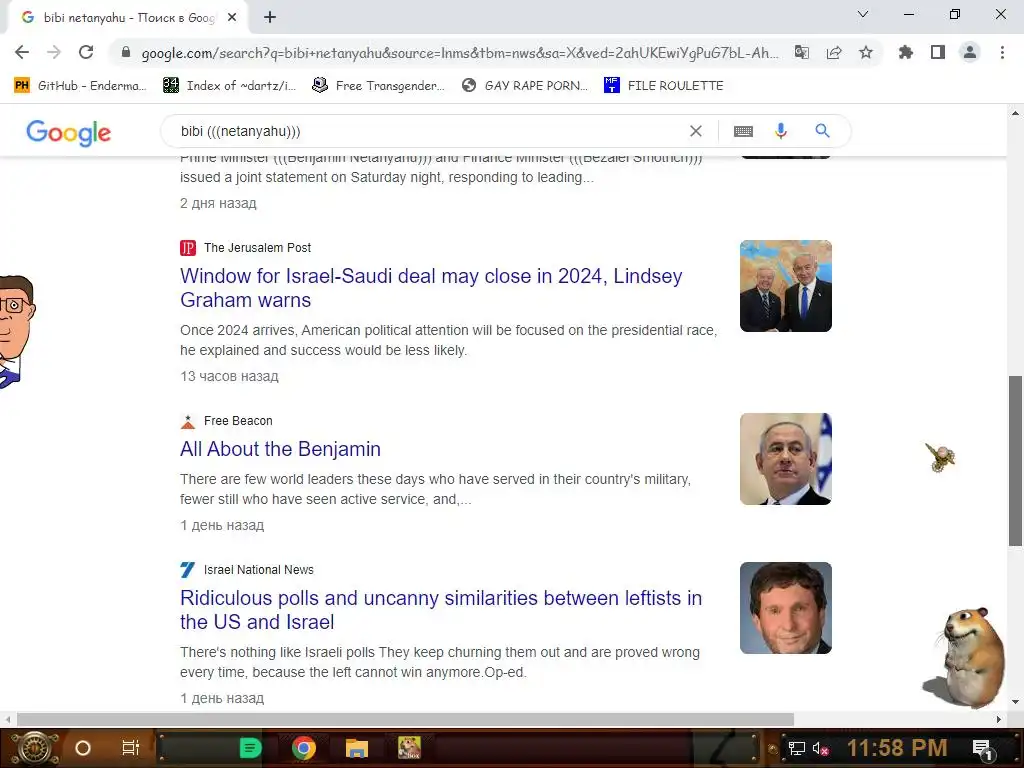
Task: Open a new tab
Action: (x=270, y=18)
